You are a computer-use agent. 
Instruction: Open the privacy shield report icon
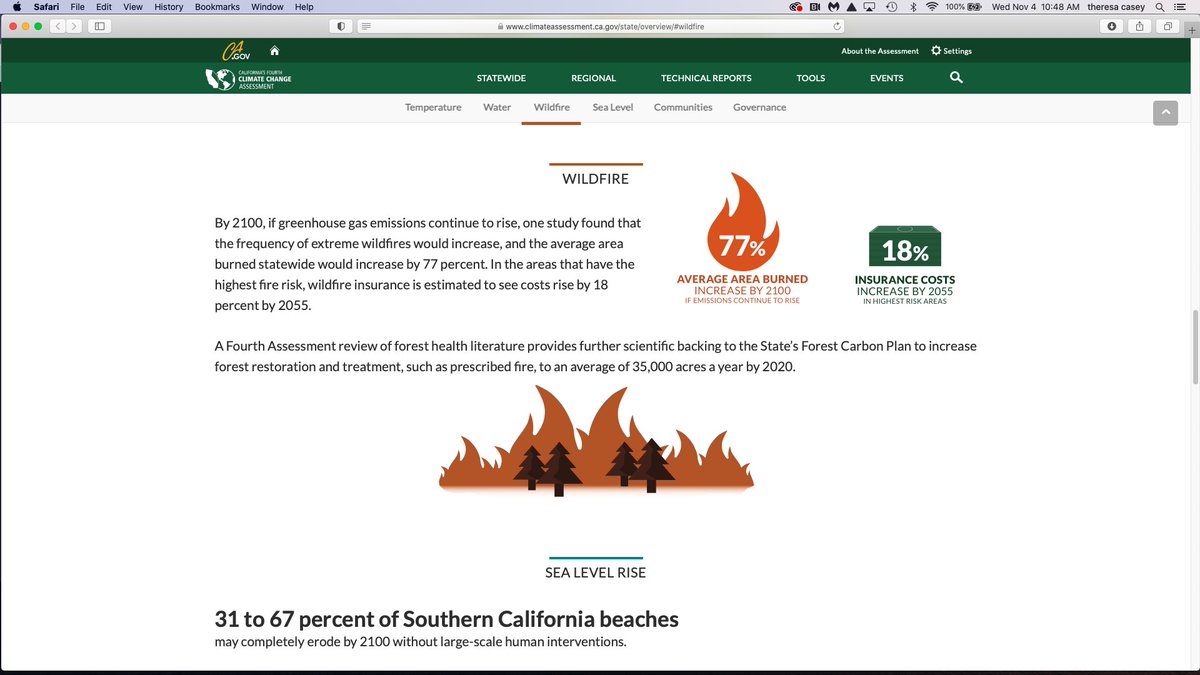click(342, 26)
